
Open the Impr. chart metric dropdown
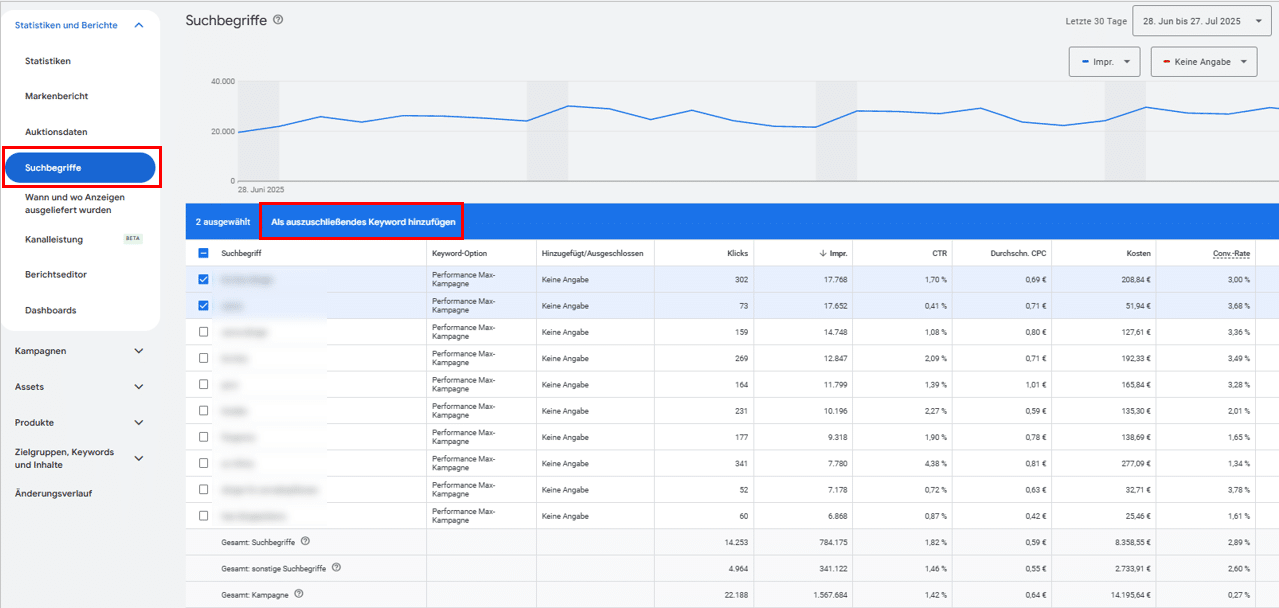(x=1105, y=62)
